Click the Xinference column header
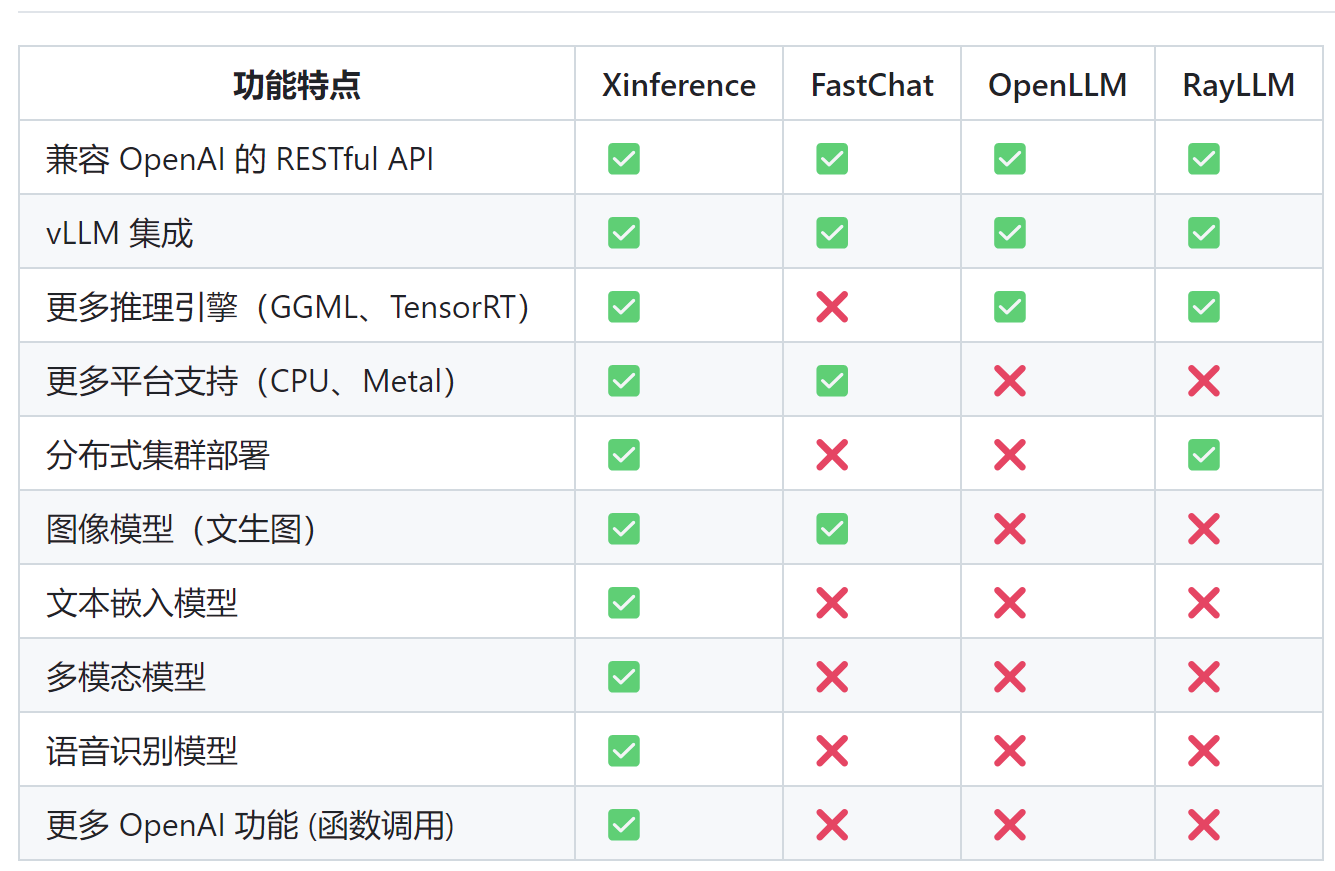This screenshot has width=1335, height=871. tap(679, 85)
